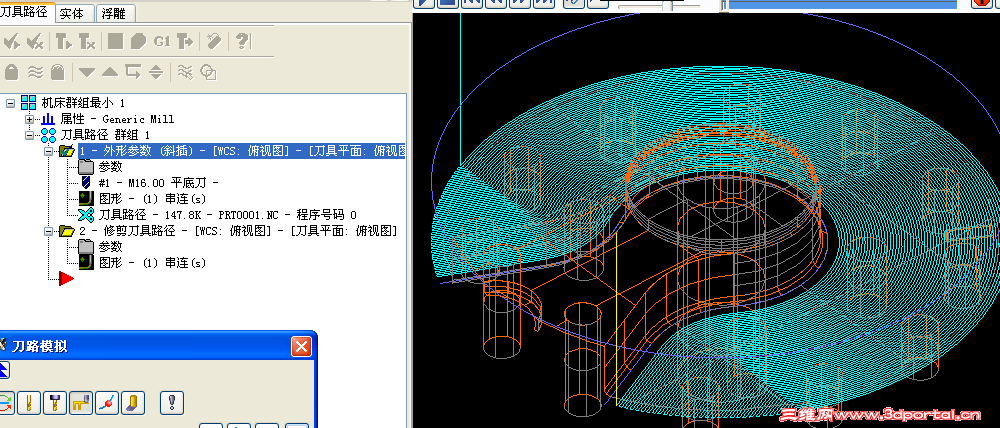Regenerate all selected operations (T with arrow)
The height and width of the screenshot is (428, 1000).
pos(63,43)
